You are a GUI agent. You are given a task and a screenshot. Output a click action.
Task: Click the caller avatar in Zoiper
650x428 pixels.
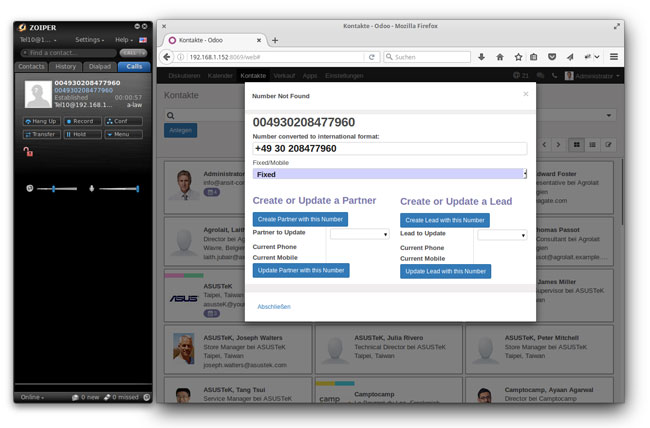coord(38,94)
